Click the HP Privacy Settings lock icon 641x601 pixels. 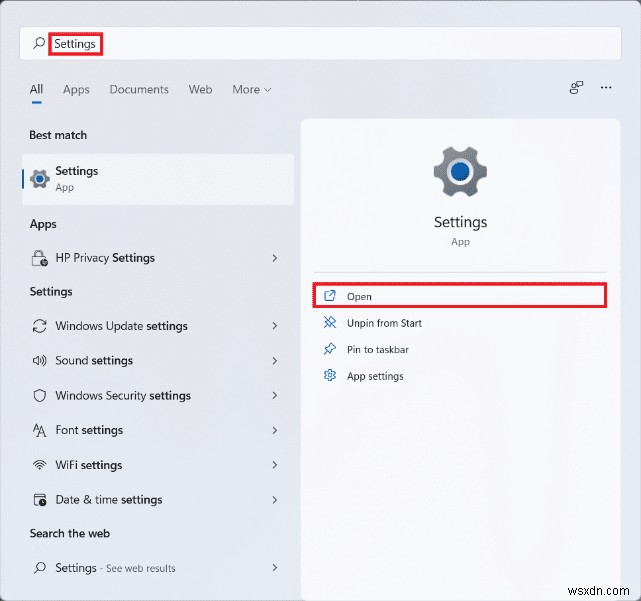[x=40, y=258]
